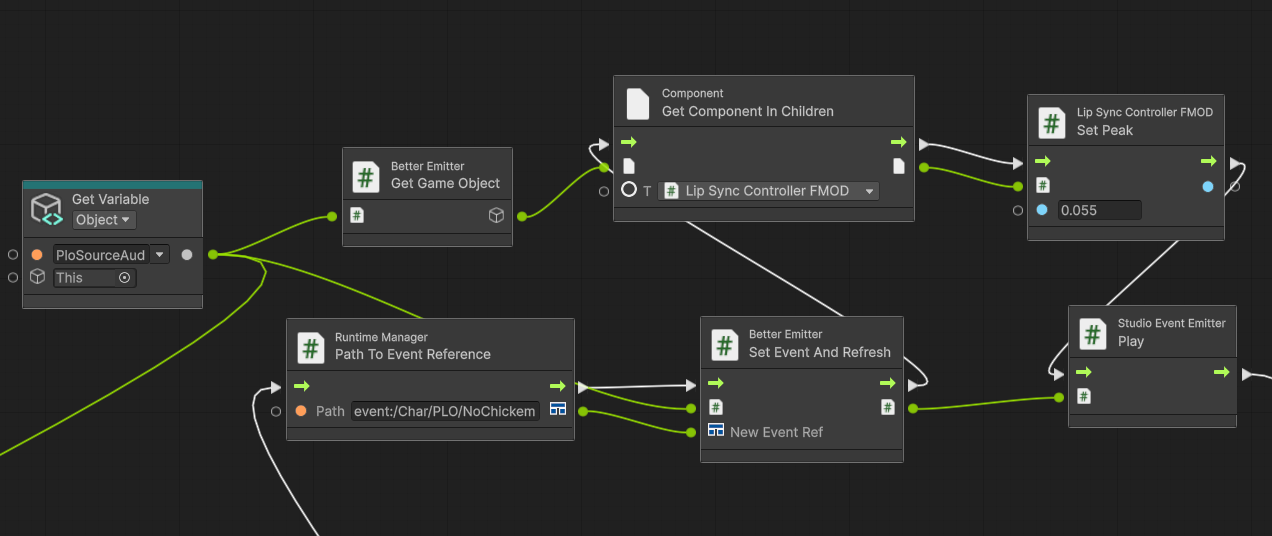Click the T type port circle on Get Component
The width and height of the screenshot is (1272, 536).
[x=629, y=190]
